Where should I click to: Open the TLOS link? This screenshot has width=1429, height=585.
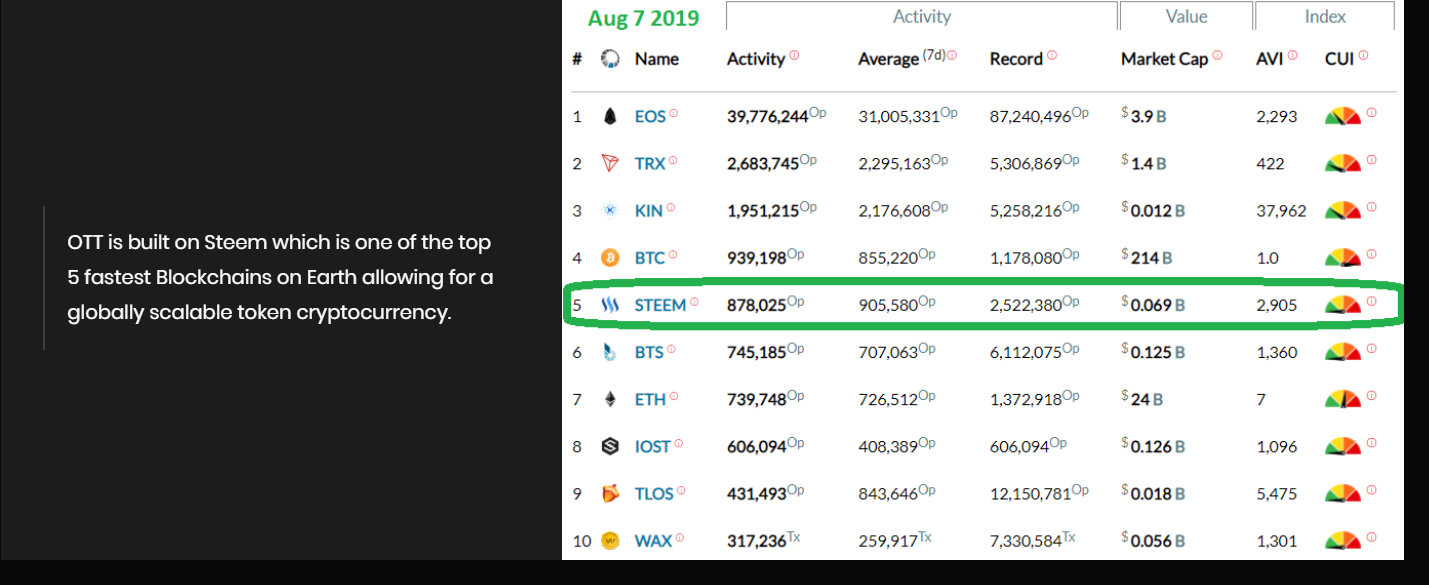point(656,493)
